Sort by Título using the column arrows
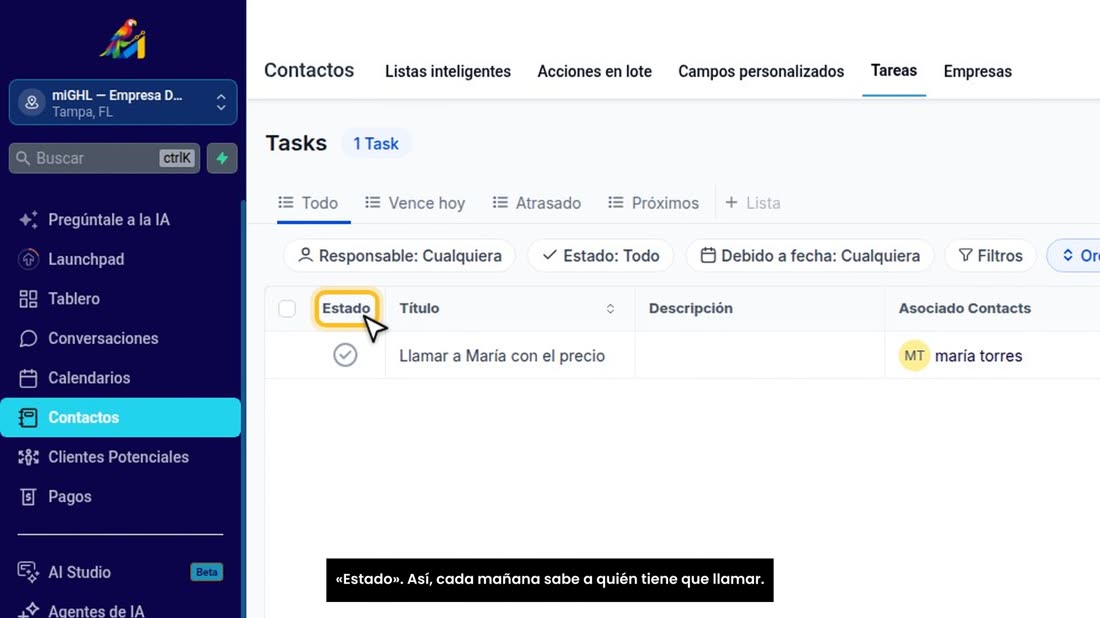 (610, 309)
